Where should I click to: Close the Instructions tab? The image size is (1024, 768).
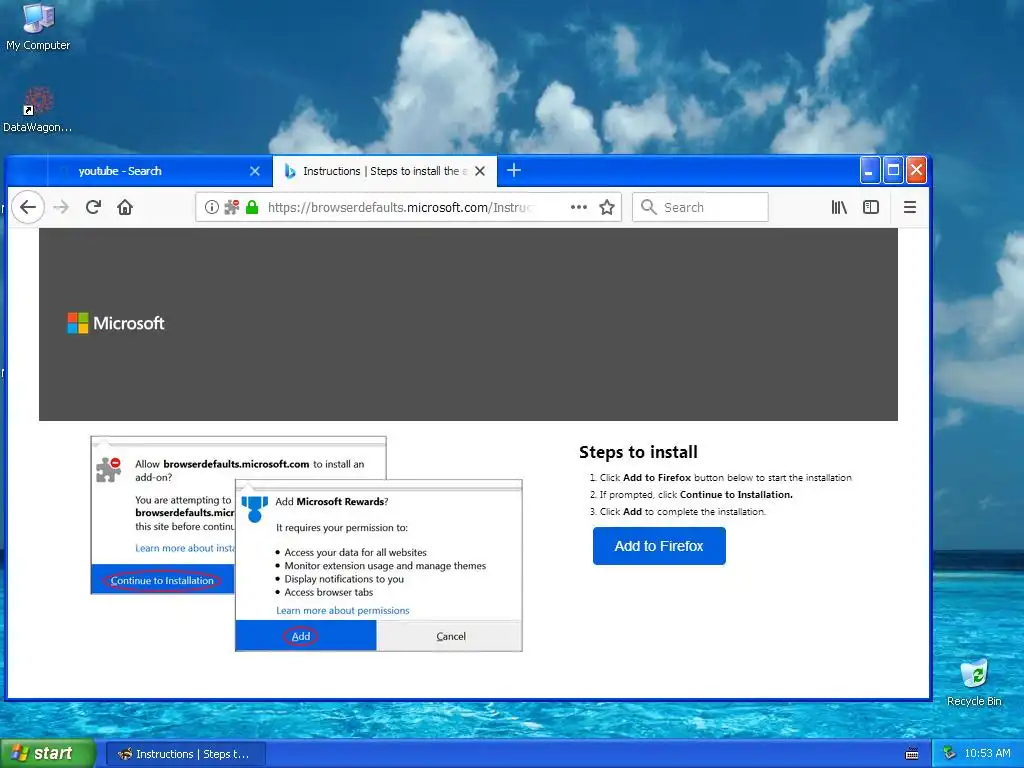tap(480, 171)
